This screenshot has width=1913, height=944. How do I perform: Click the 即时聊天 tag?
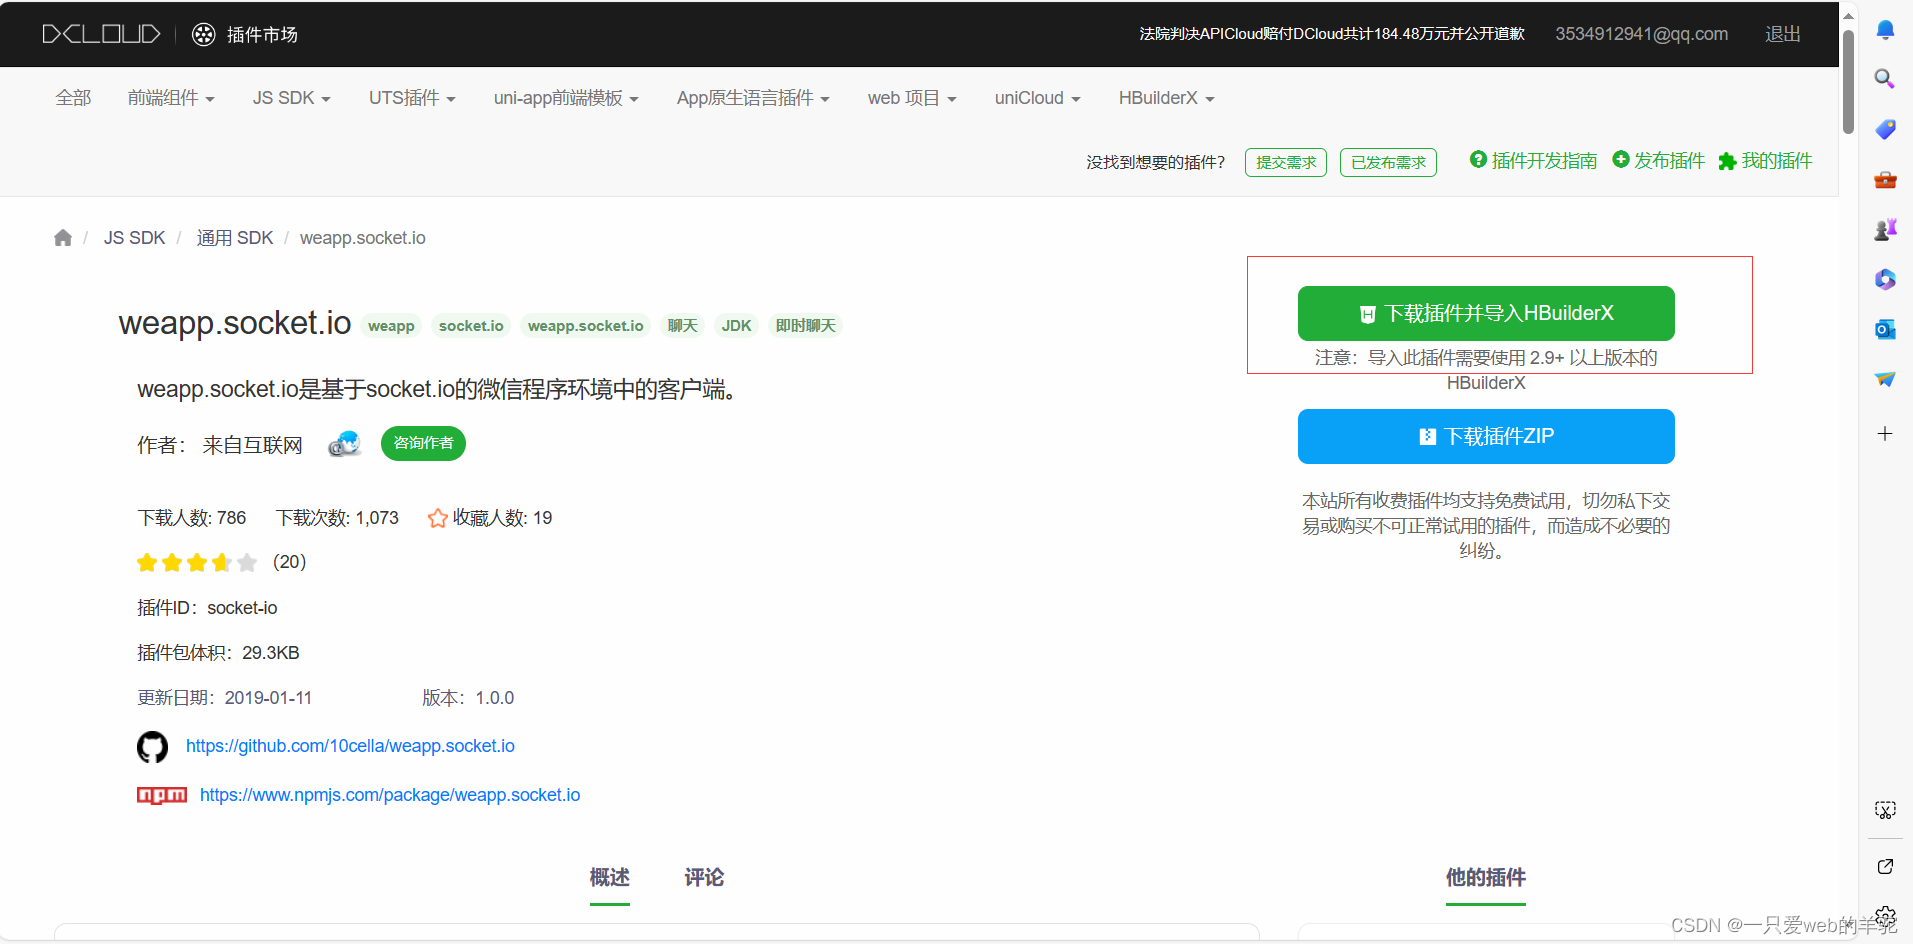pyautogui.click(x=806, y=326)
